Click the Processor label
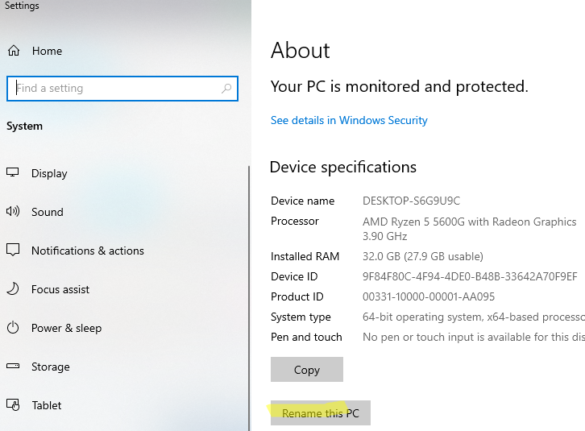Viewport: 585px width, 431px height. tap(295, 221)
